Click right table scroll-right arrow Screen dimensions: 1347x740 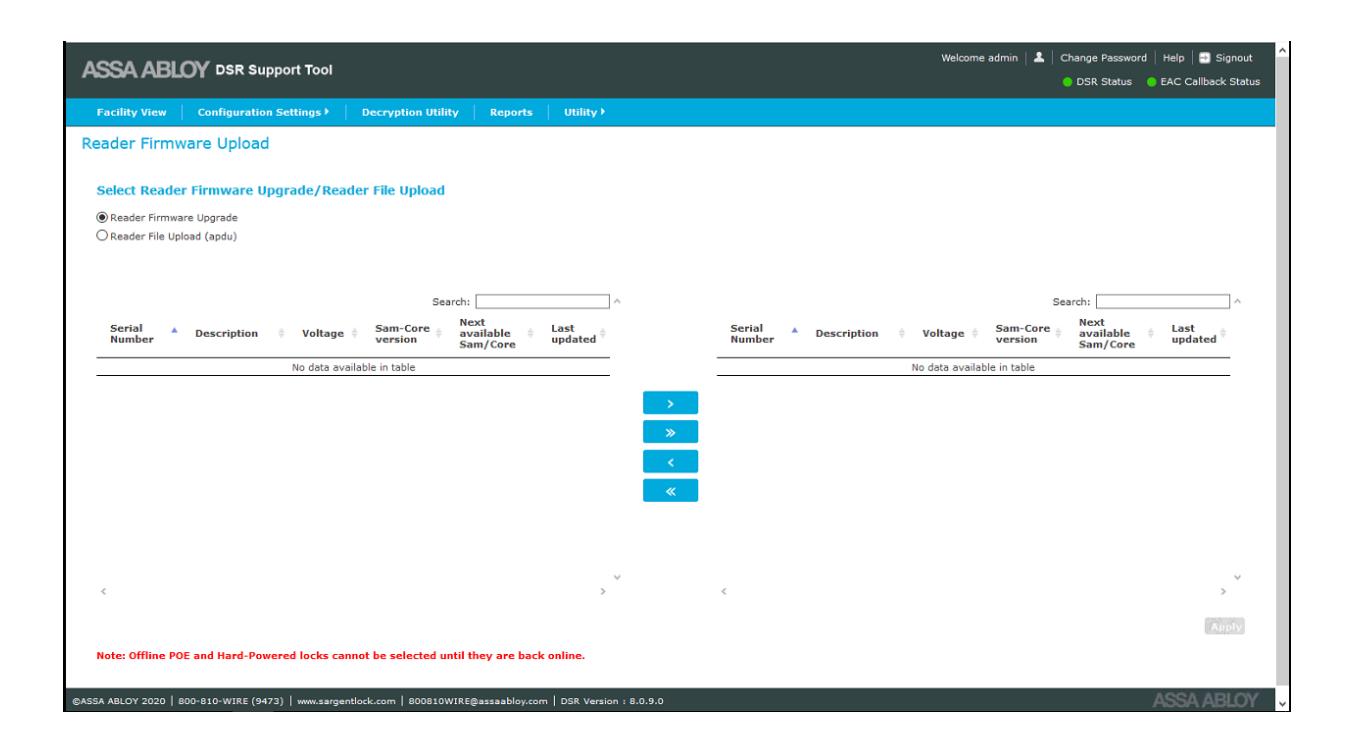pos(1224,593)
